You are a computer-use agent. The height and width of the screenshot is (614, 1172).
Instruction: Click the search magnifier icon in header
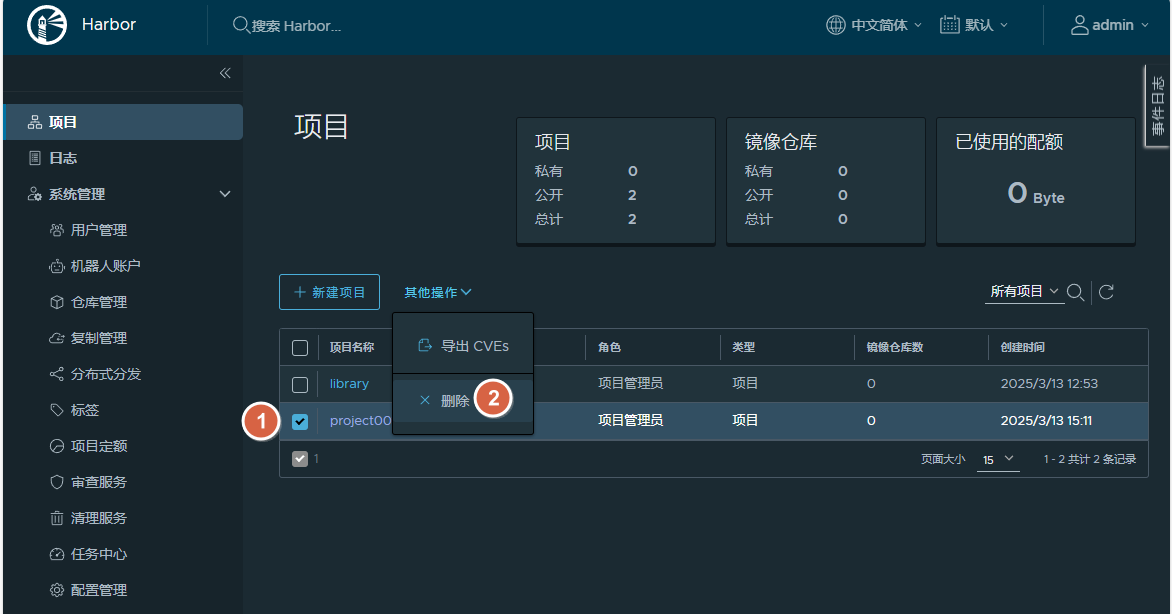(x=241, y=25)
